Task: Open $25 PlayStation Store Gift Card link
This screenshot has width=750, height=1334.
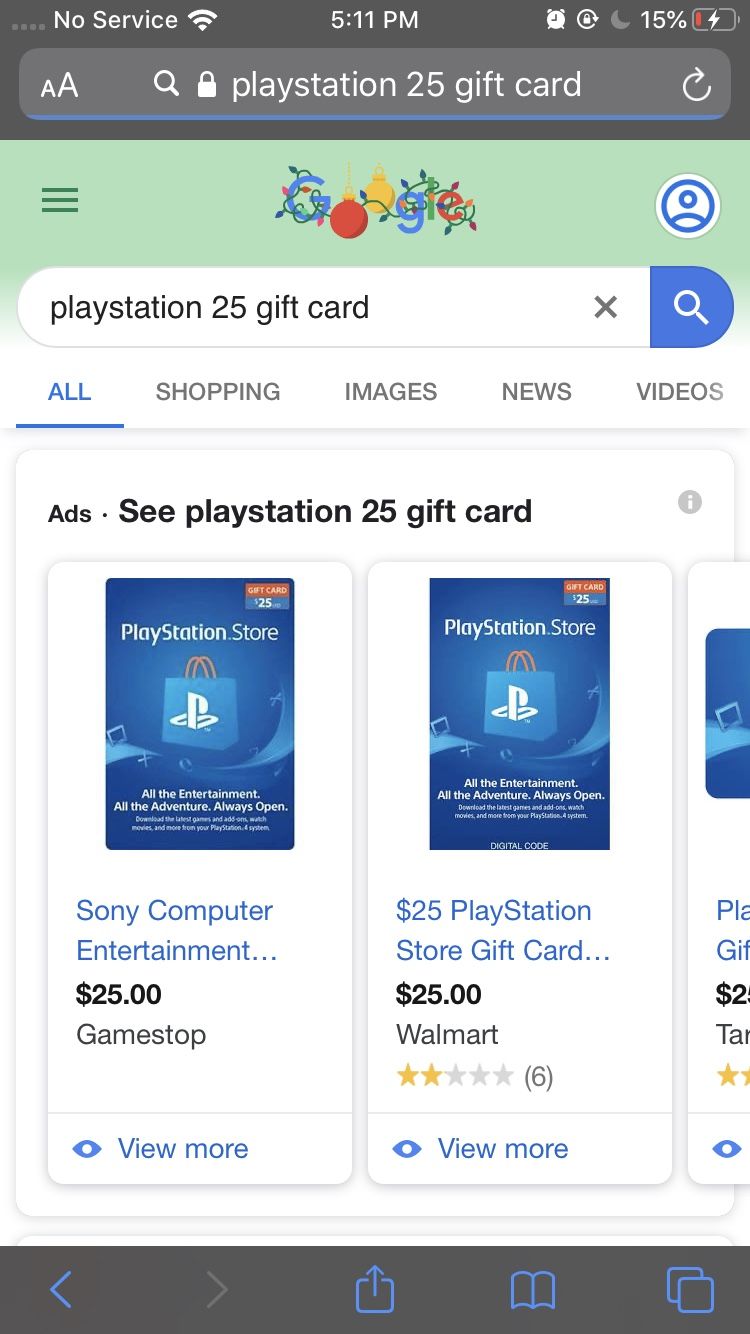Action: pos(503,930)
